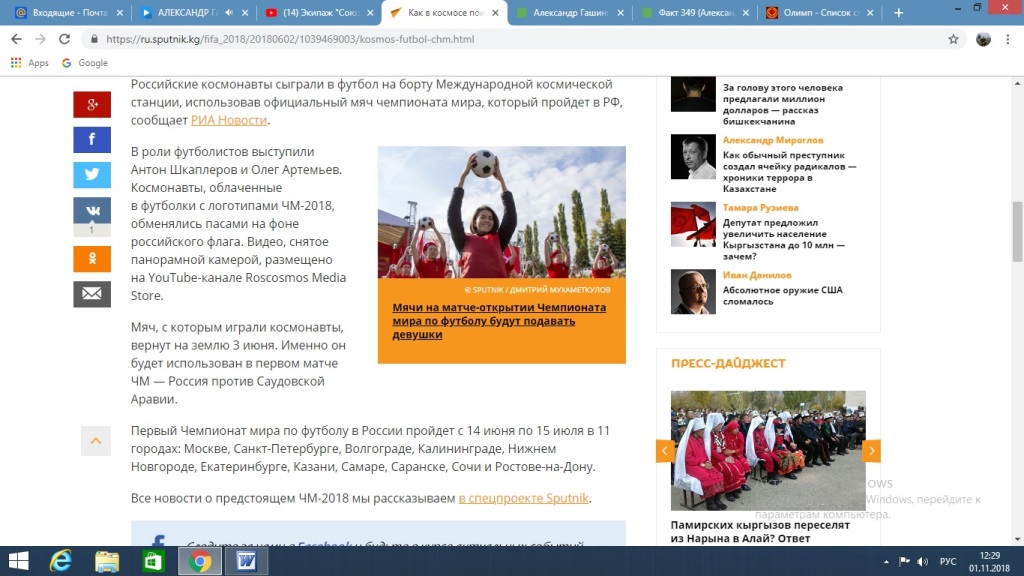Share article on Twitter icon

(x=91, y=175)
